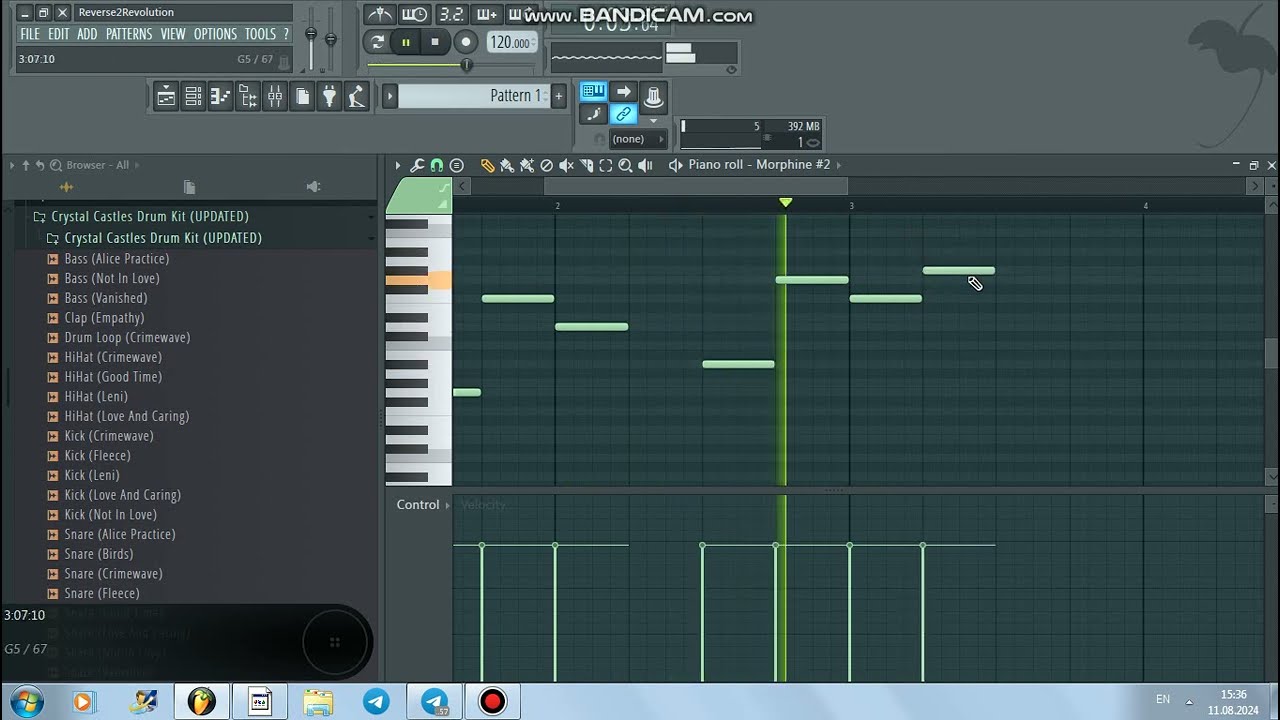This screenshot has width=1280, height=720.
Task: Open the Playlist view icon
Action: 166,97
